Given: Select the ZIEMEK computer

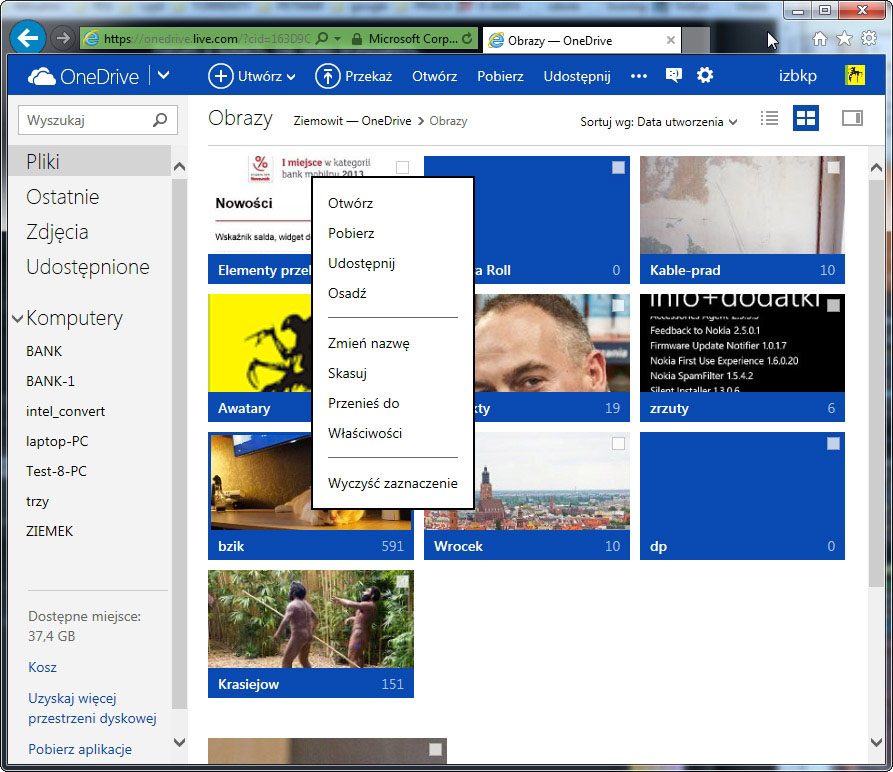Looking at the screenshot, I should coord(50,531).
